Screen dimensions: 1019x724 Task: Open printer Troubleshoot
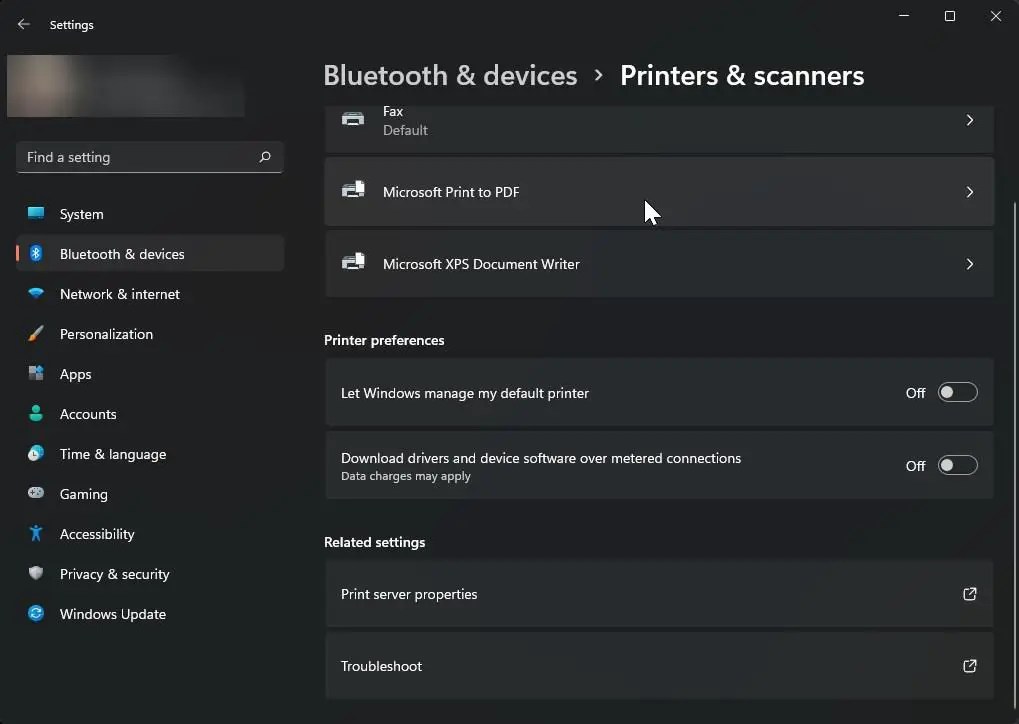coord(659,666)
